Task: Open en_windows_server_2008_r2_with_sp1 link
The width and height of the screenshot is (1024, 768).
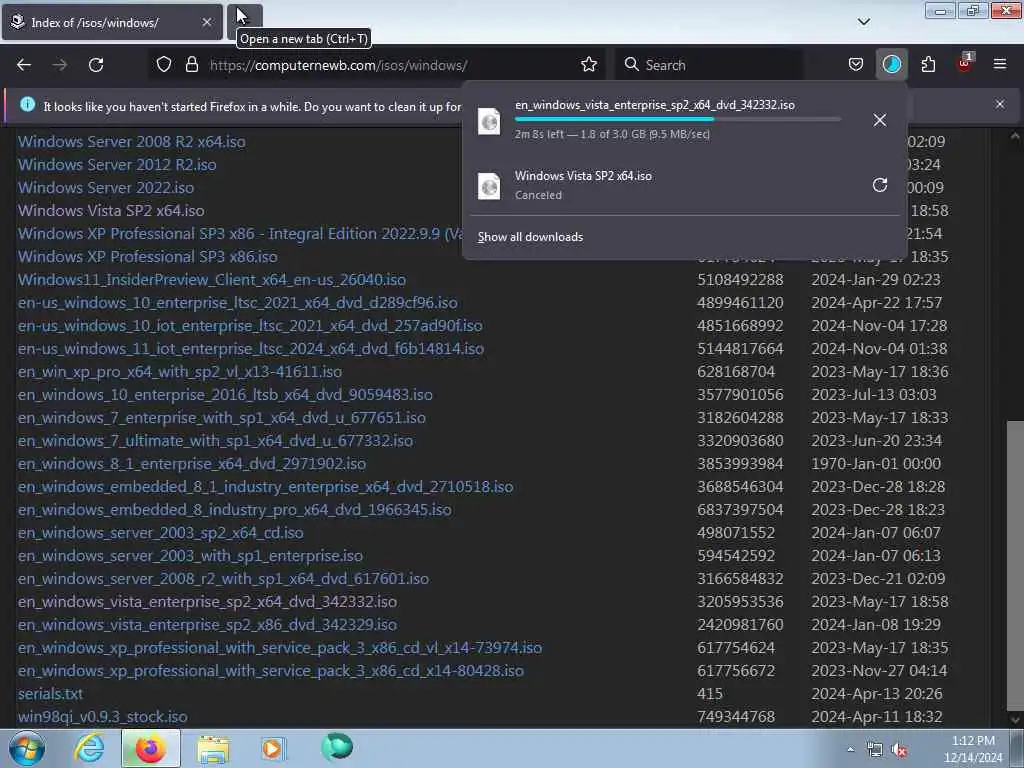Action: (x=223, y=579)
